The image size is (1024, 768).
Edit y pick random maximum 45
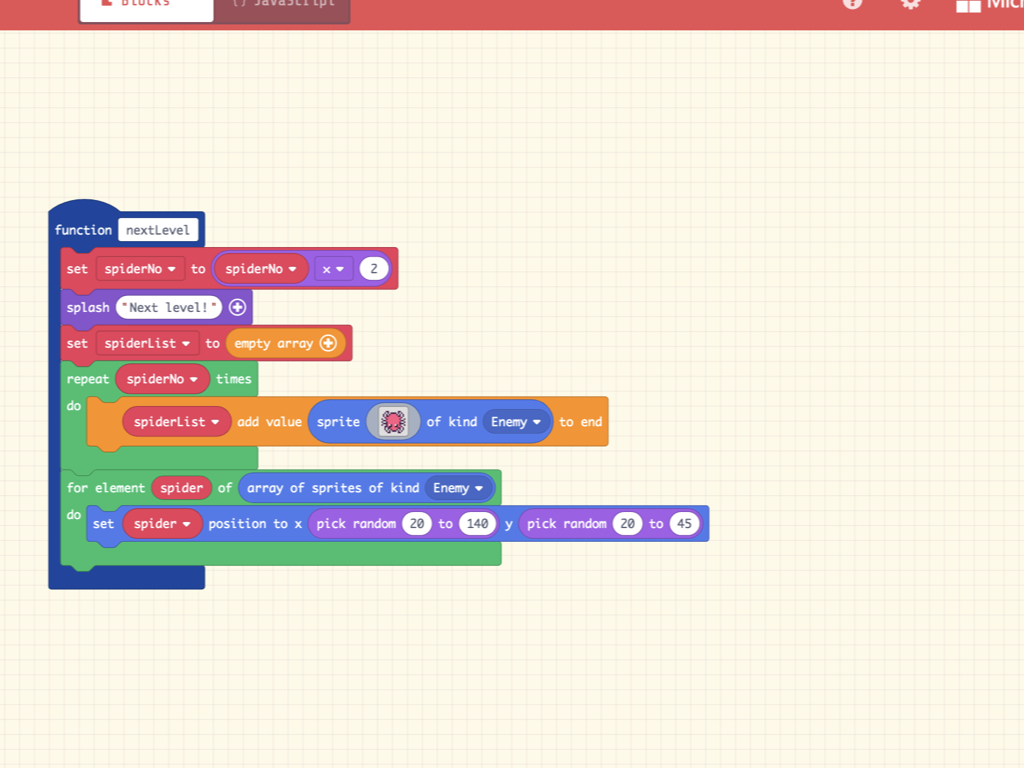[x=684, y=524]
